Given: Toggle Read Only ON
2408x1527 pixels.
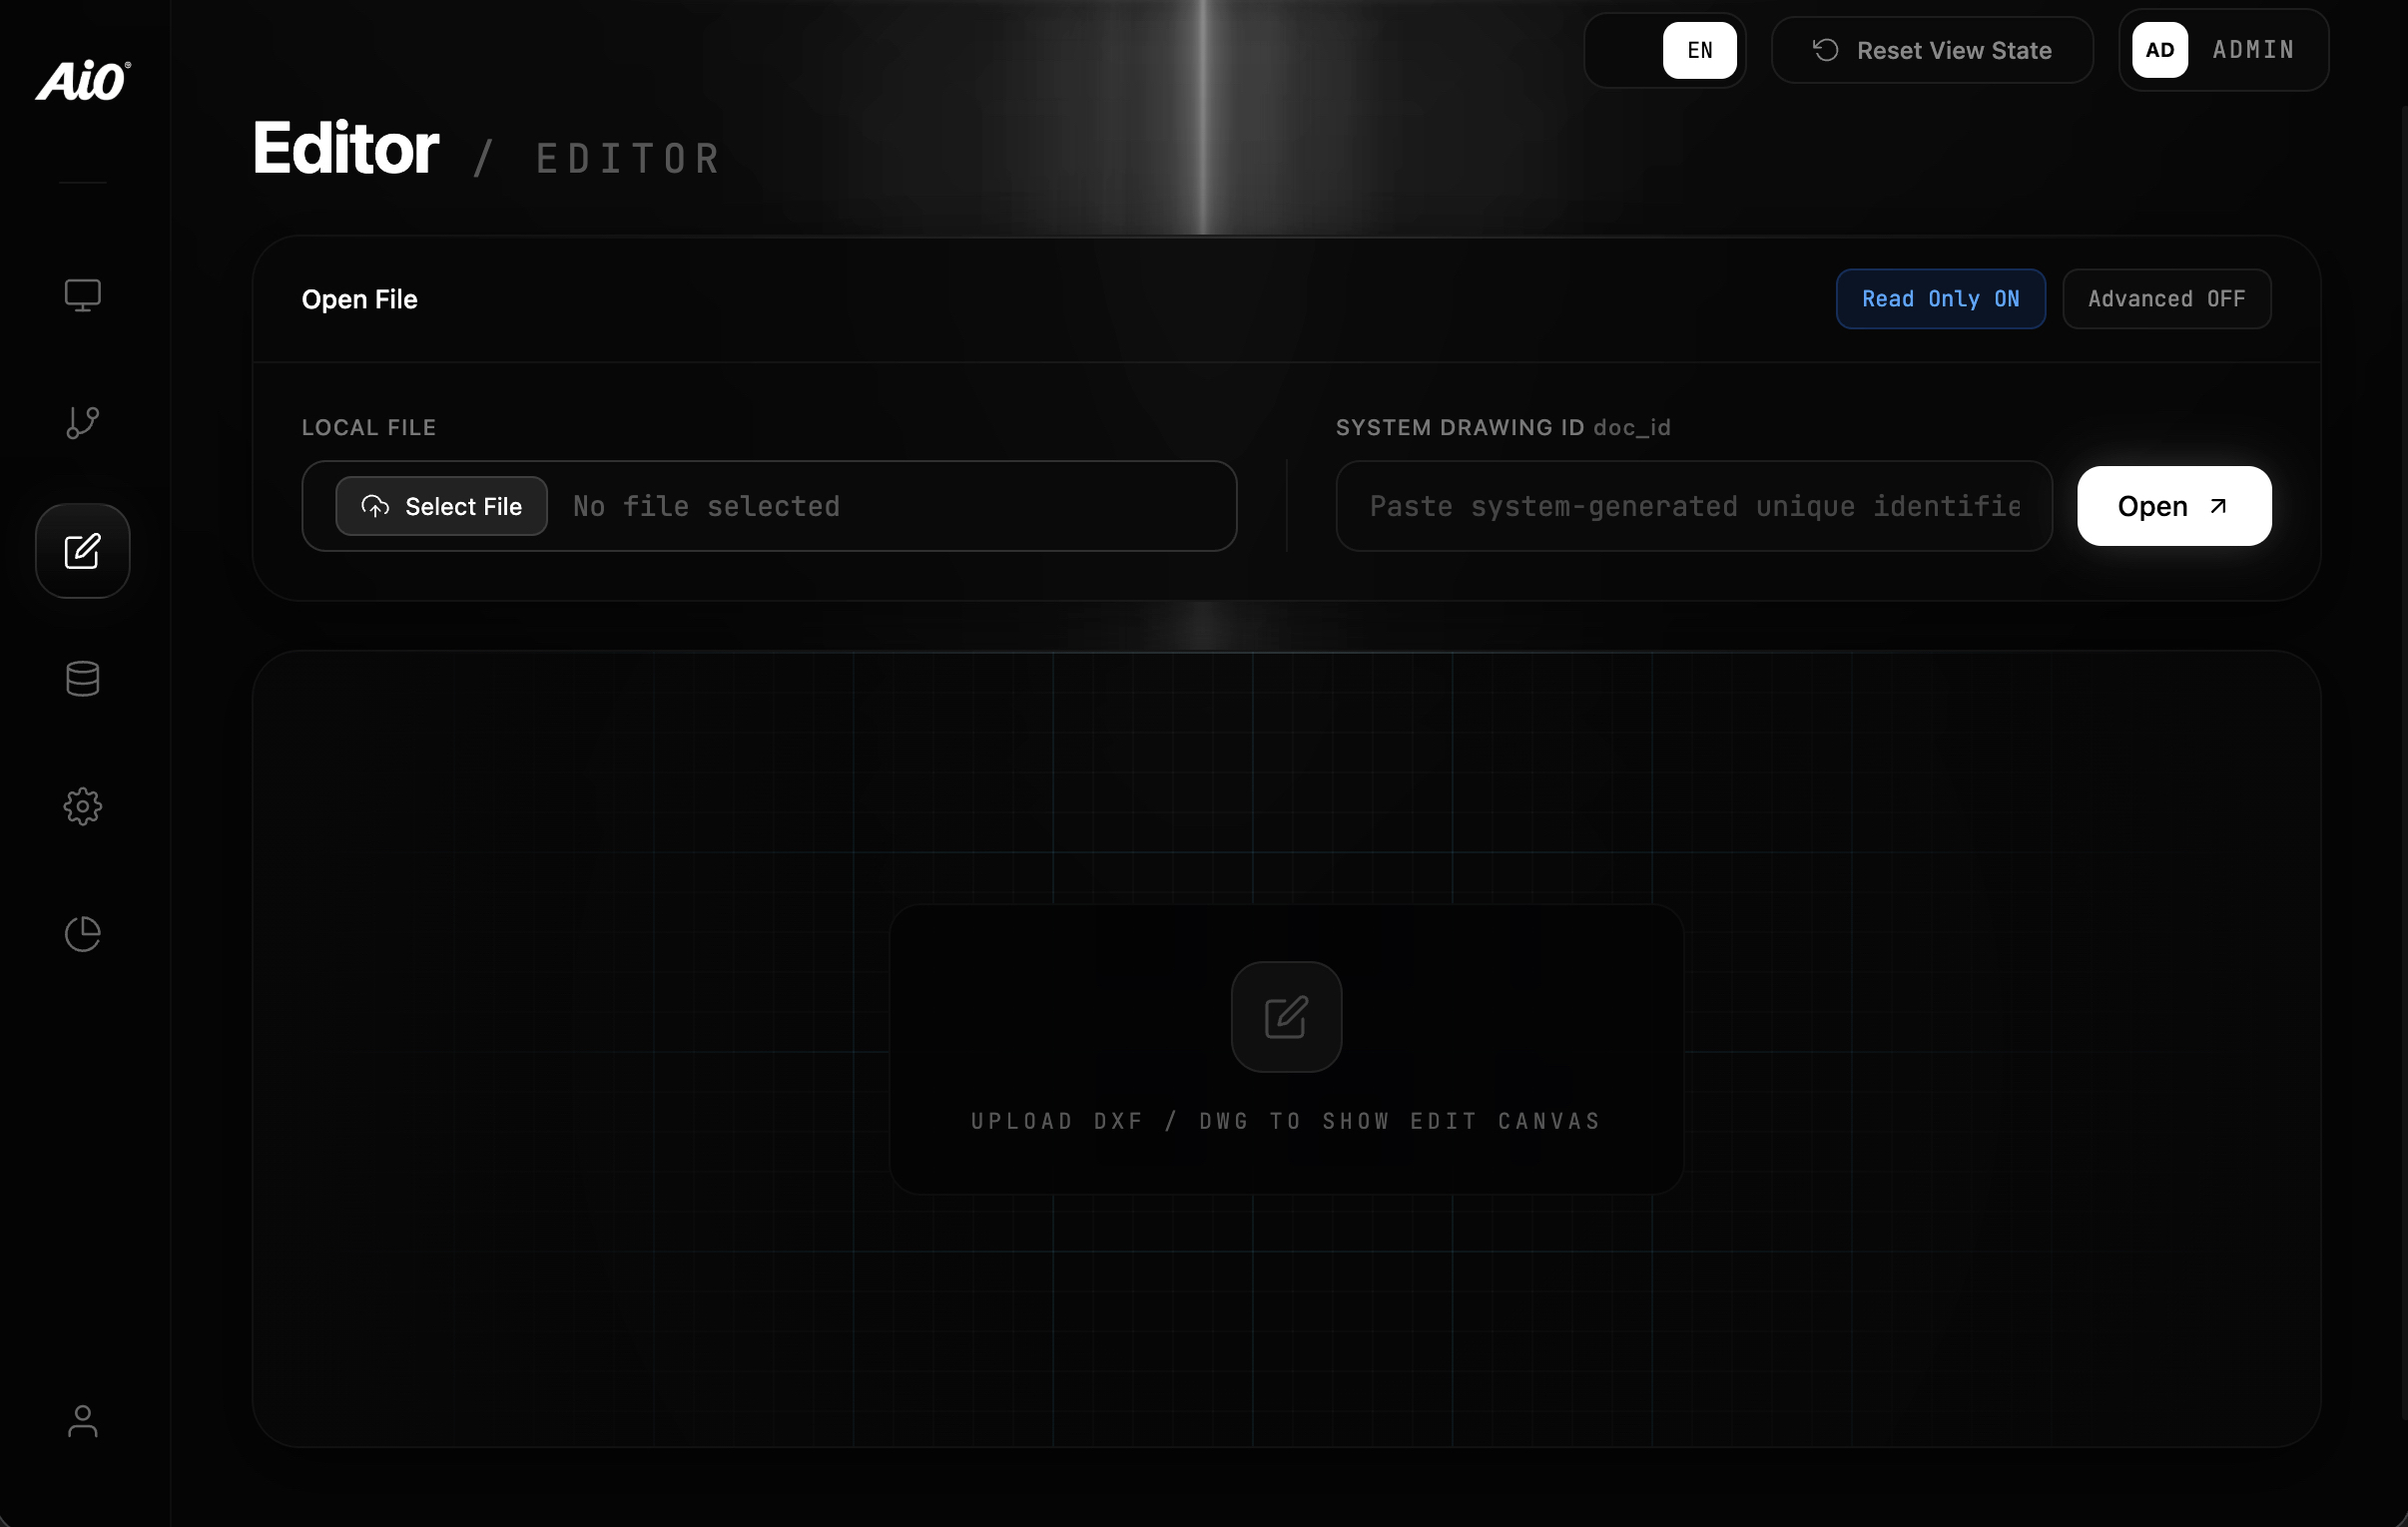Looking at the screenshot, I should (1940, 299).
